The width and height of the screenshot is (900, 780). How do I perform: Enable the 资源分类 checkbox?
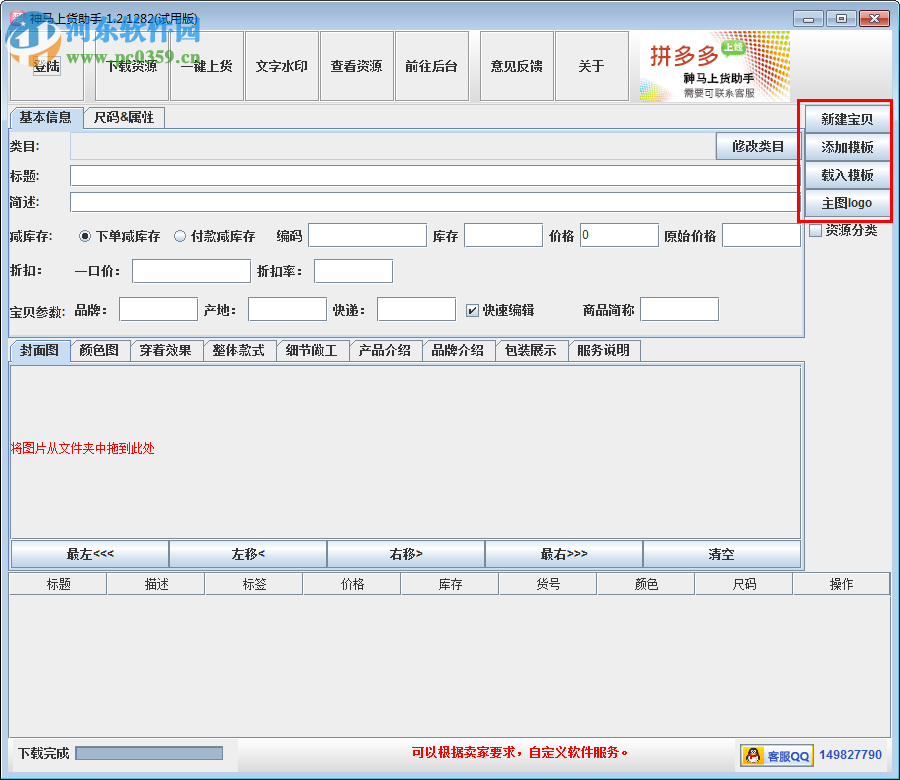815,230
